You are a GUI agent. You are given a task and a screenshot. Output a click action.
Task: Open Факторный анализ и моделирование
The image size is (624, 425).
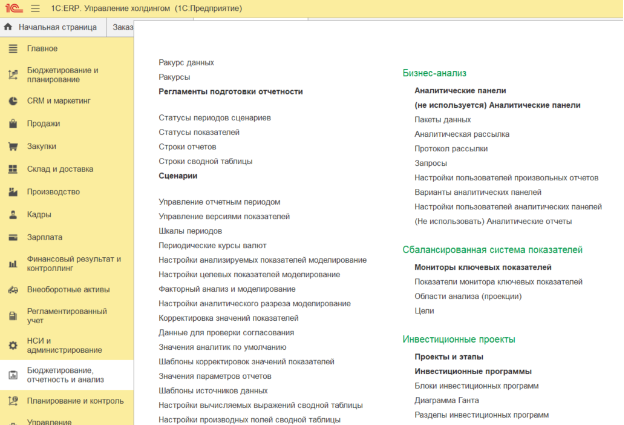click(227, 289)
